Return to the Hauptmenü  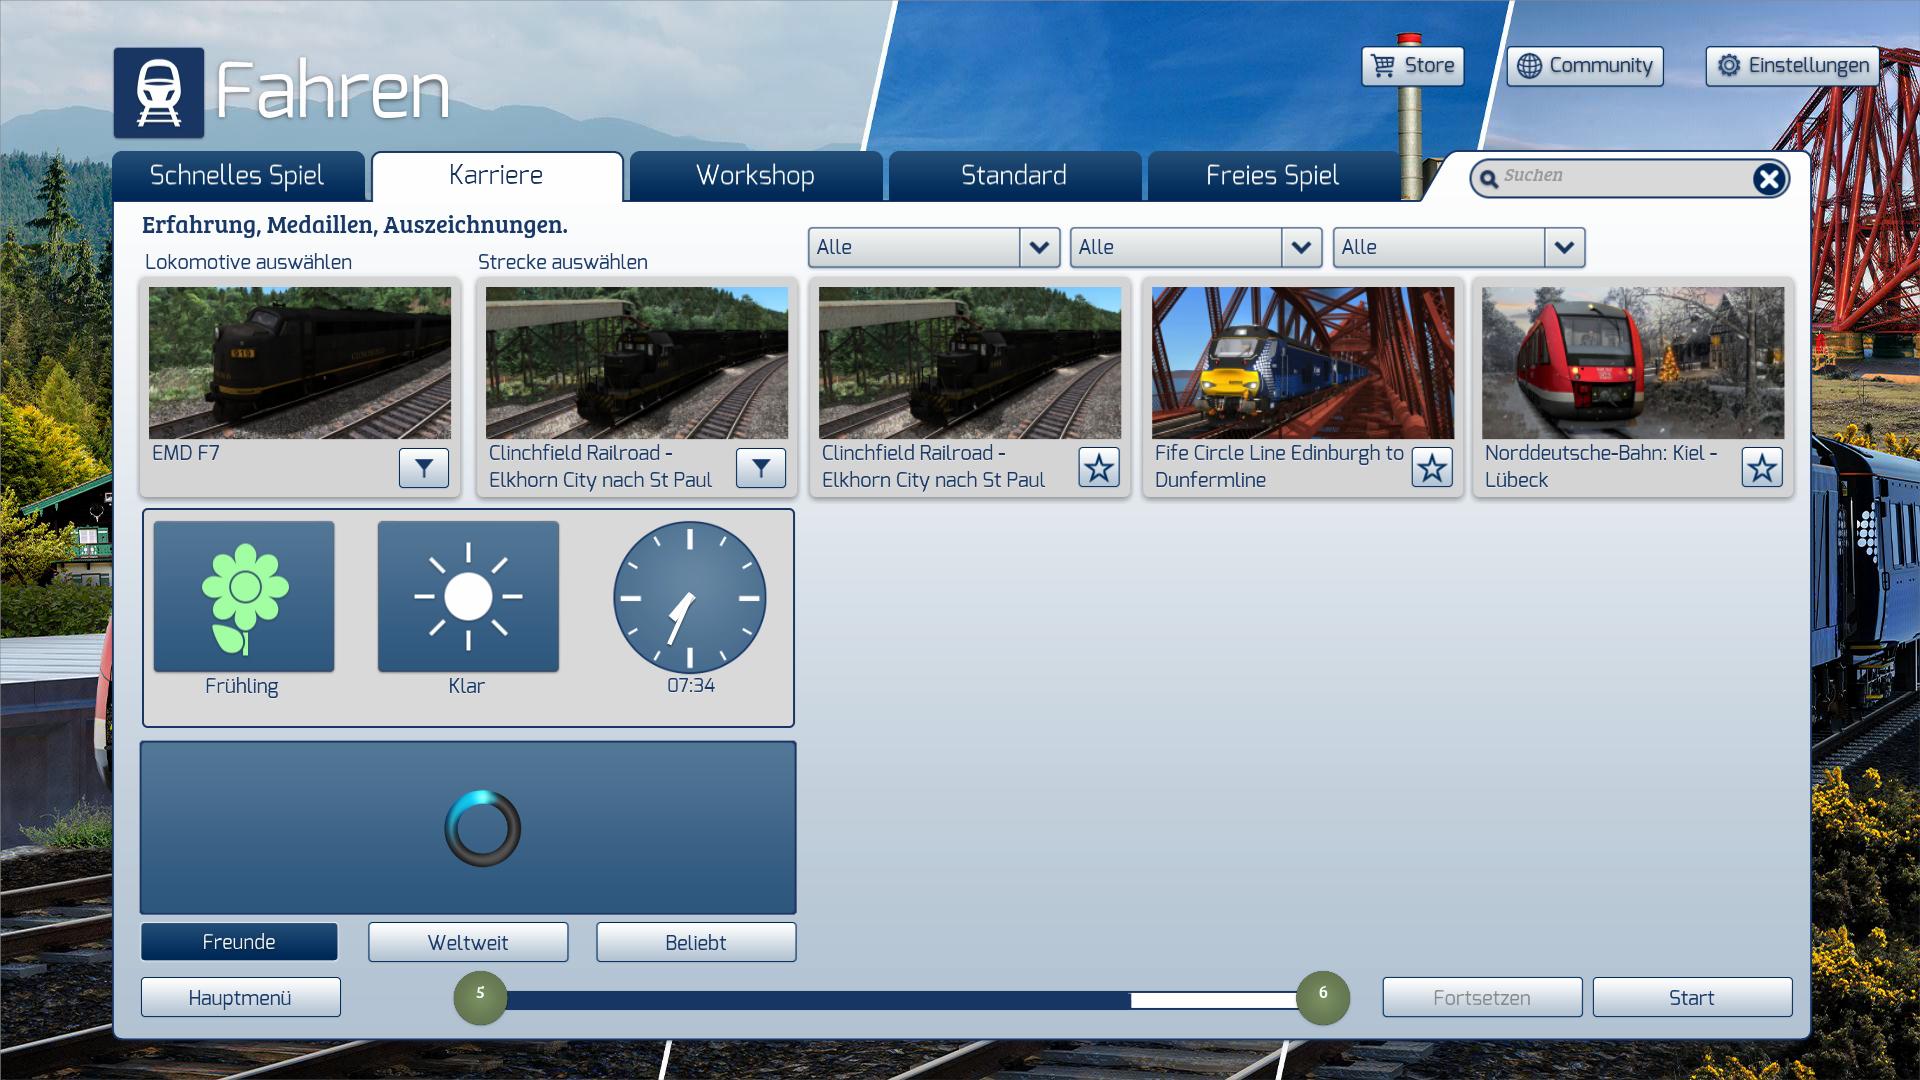(240, 998)
